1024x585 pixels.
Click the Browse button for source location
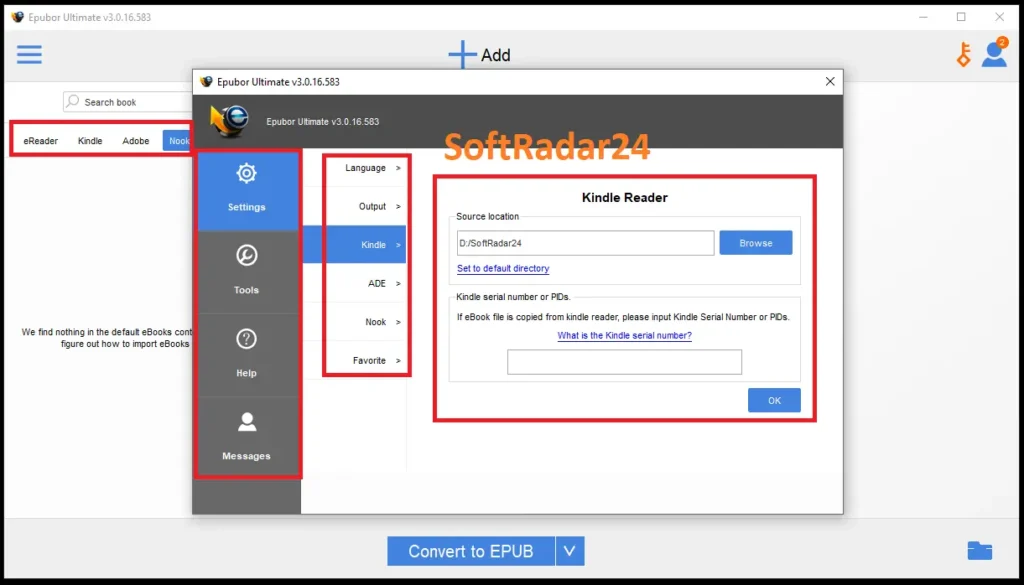755,242
